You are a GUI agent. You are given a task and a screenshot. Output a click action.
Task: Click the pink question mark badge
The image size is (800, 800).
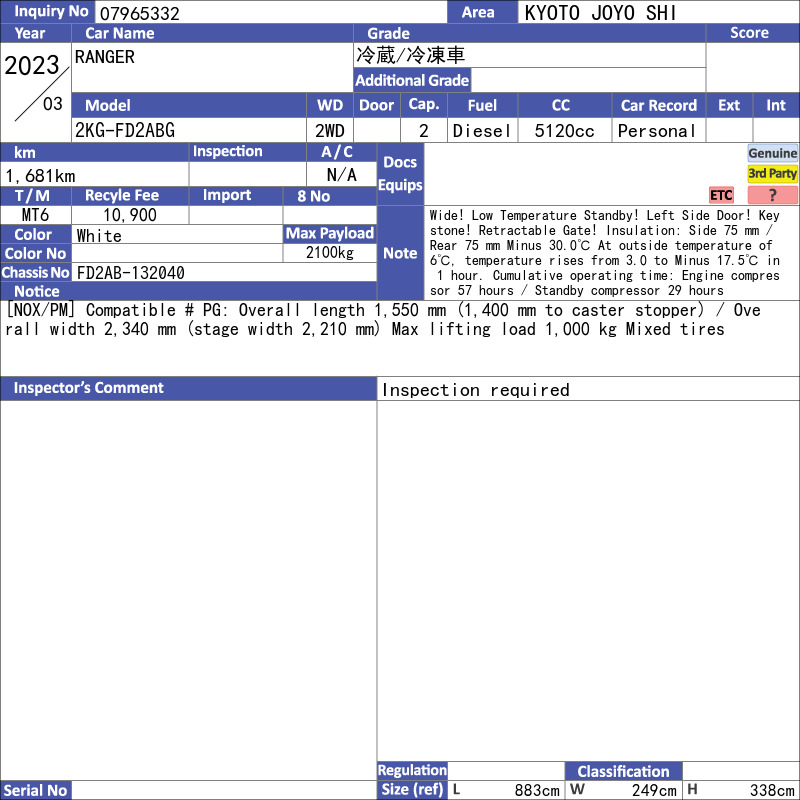click(x=772, y=195)
